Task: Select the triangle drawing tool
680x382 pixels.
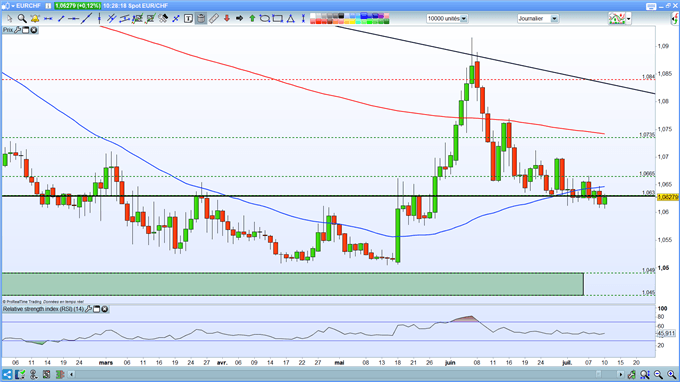Action: point(291,19)
